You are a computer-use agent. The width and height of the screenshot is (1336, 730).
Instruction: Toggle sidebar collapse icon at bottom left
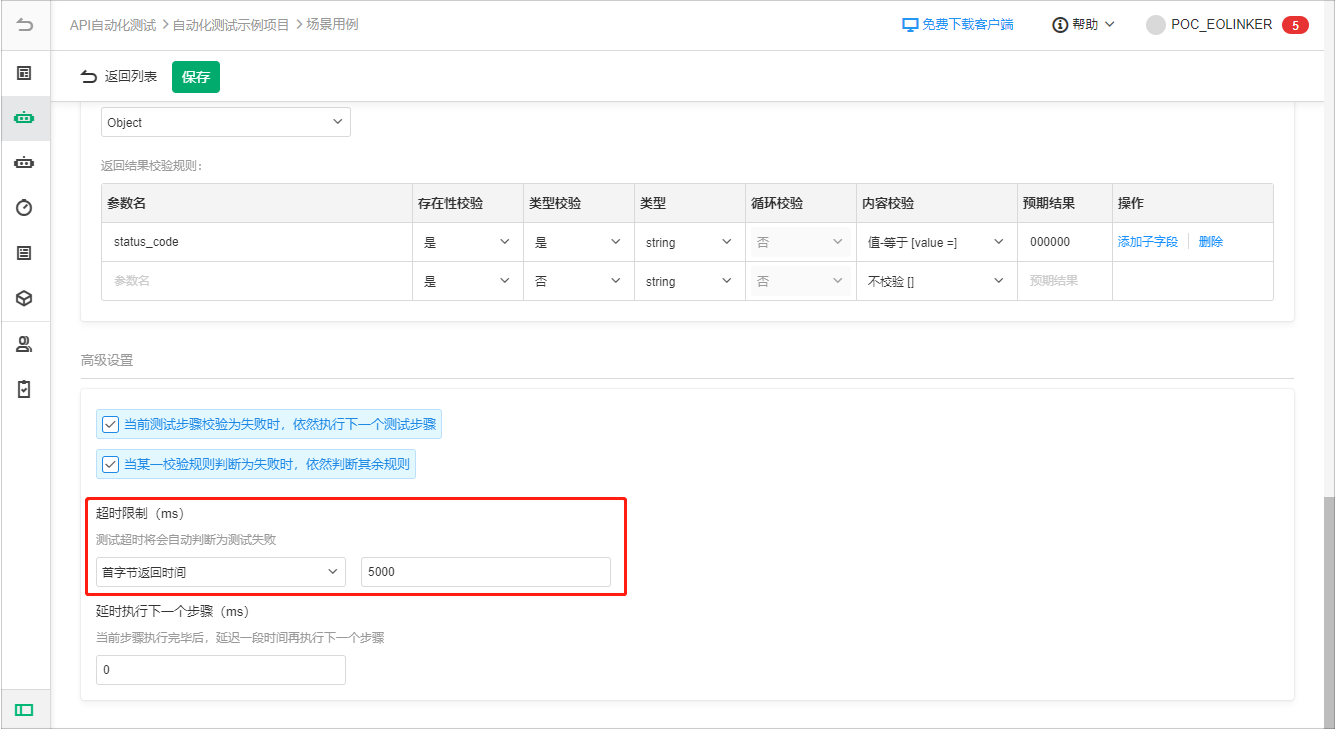[x=25, y=710]
